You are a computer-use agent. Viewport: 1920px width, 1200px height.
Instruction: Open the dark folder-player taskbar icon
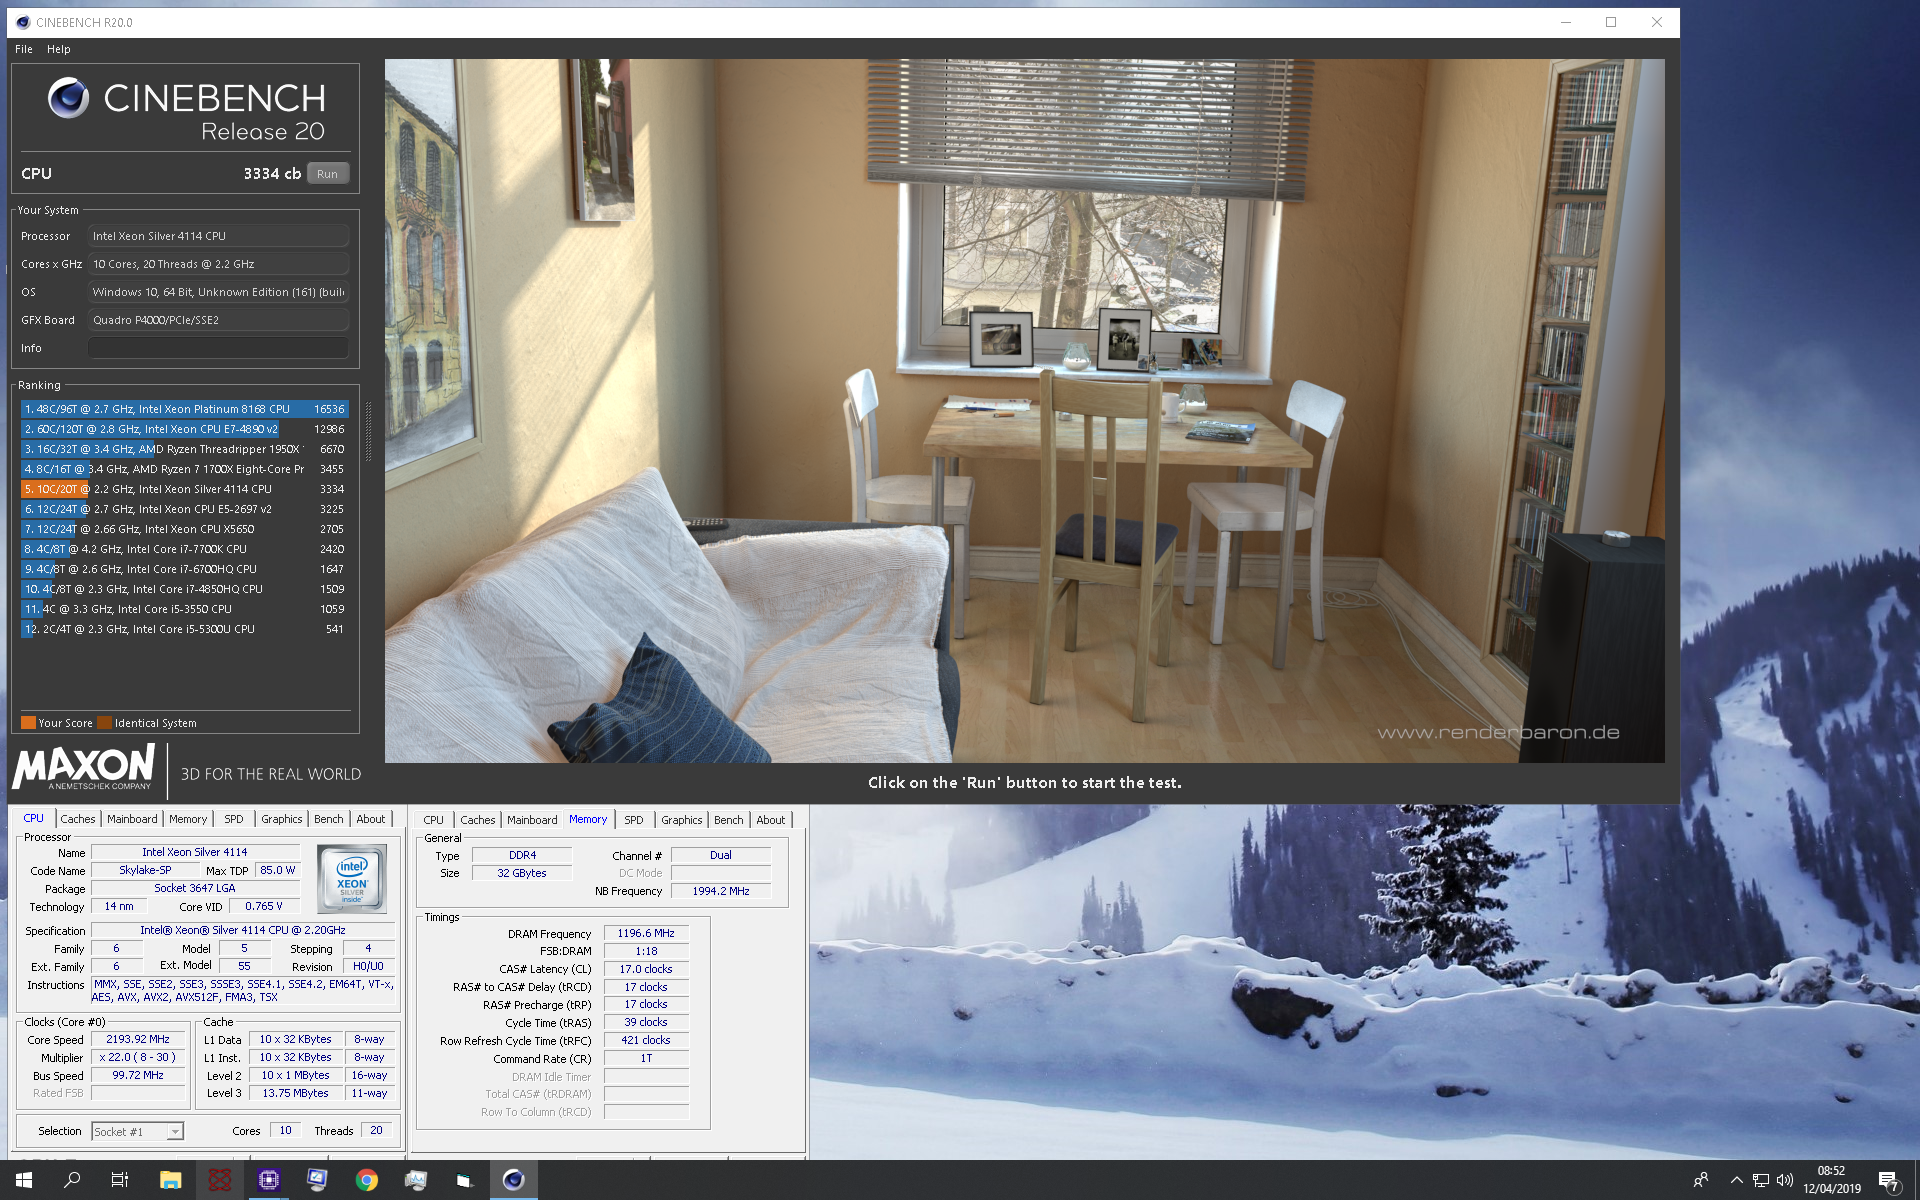click(464, 1180)
